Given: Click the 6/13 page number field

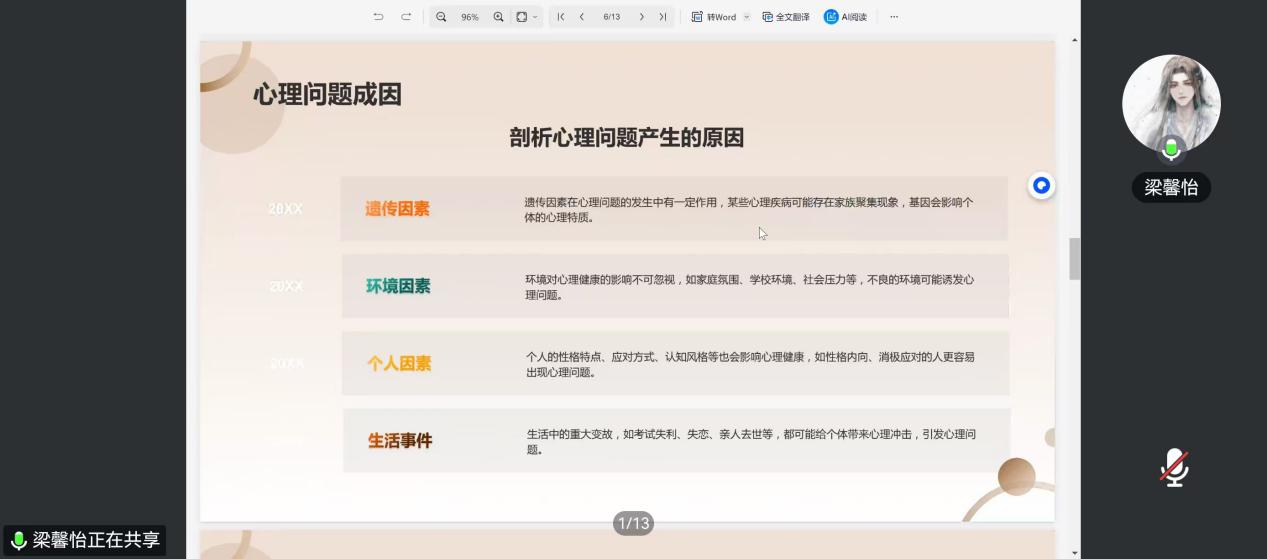Looking at the screenshot, I should (611, 17).
